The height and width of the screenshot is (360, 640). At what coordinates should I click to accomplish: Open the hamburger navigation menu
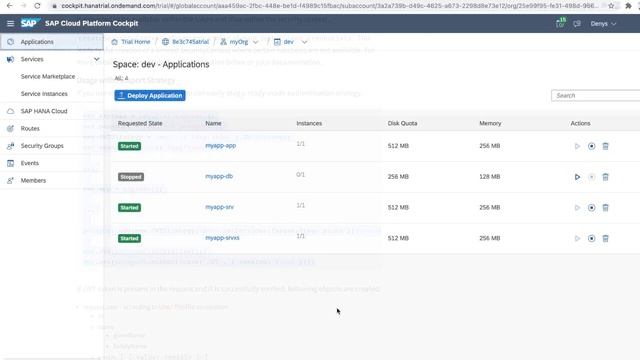pyautogui.click(x=10, y=24)
